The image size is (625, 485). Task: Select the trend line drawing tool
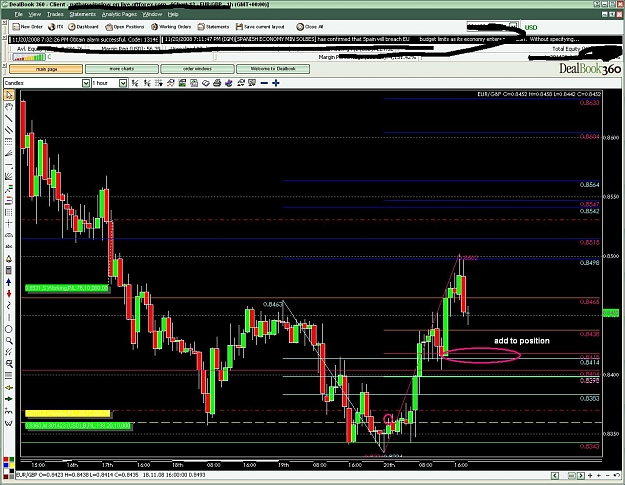9,118
